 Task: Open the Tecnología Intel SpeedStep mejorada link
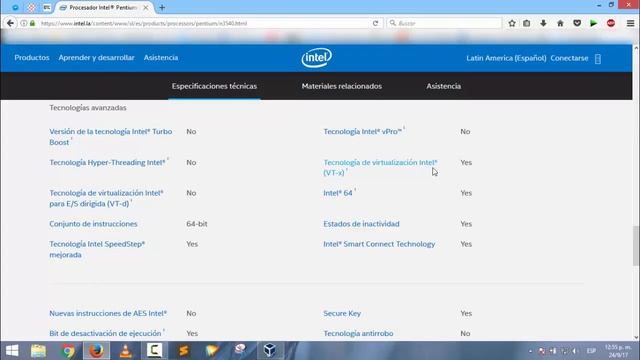(97, 249)
